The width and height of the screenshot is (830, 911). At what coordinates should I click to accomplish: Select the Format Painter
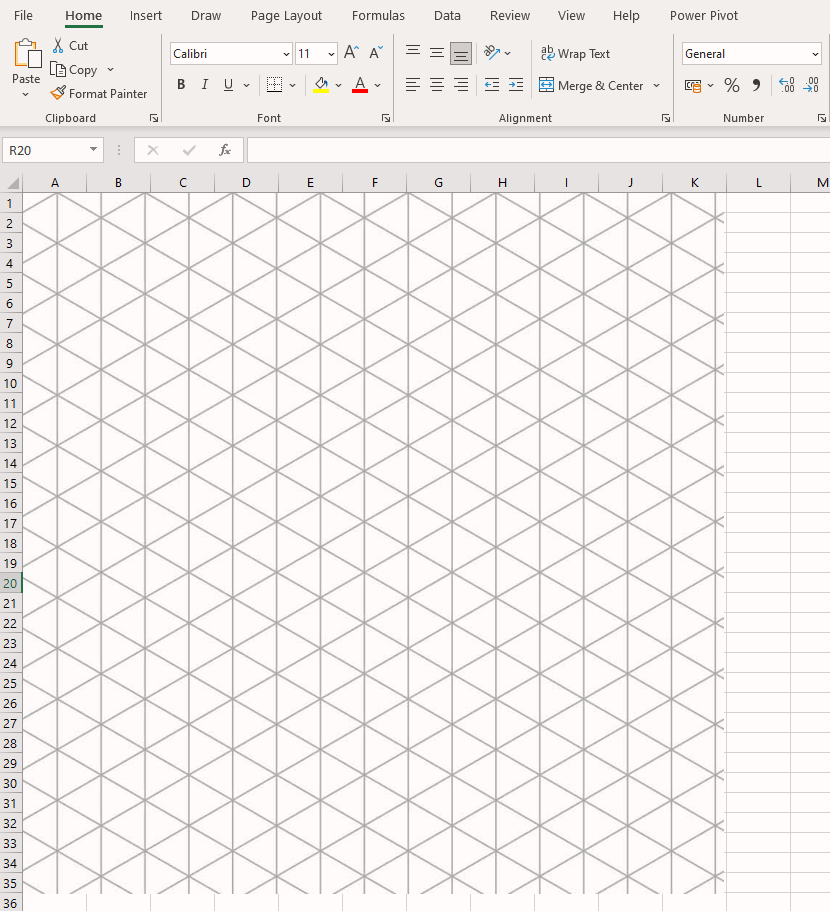[99, 93]
